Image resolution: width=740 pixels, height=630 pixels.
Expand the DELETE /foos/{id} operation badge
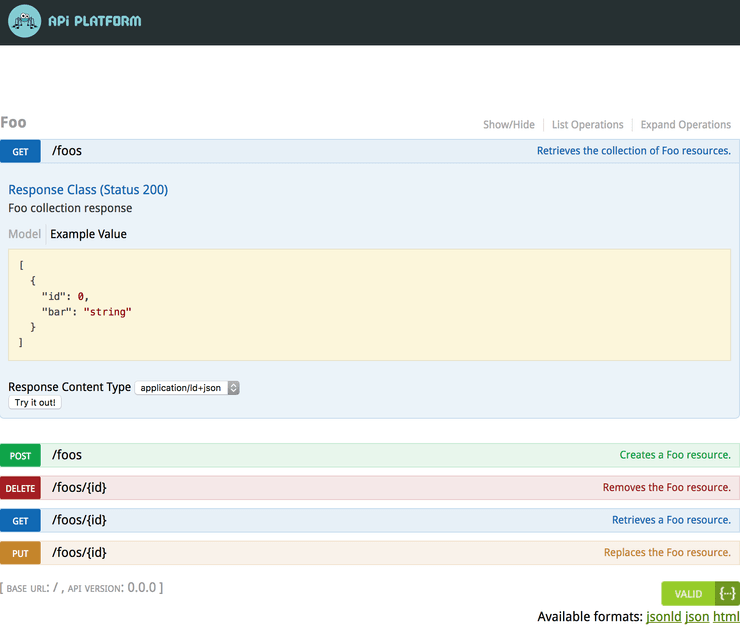[x=20, y=488]
